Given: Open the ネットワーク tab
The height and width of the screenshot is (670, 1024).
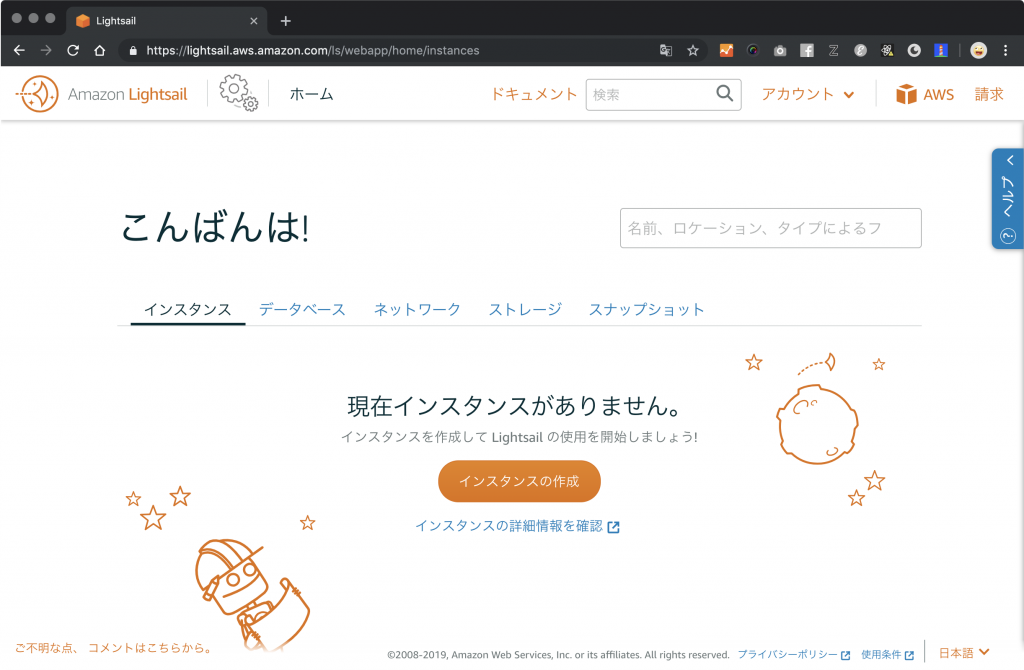Looking at the screenshot, I should pos(417,310).
